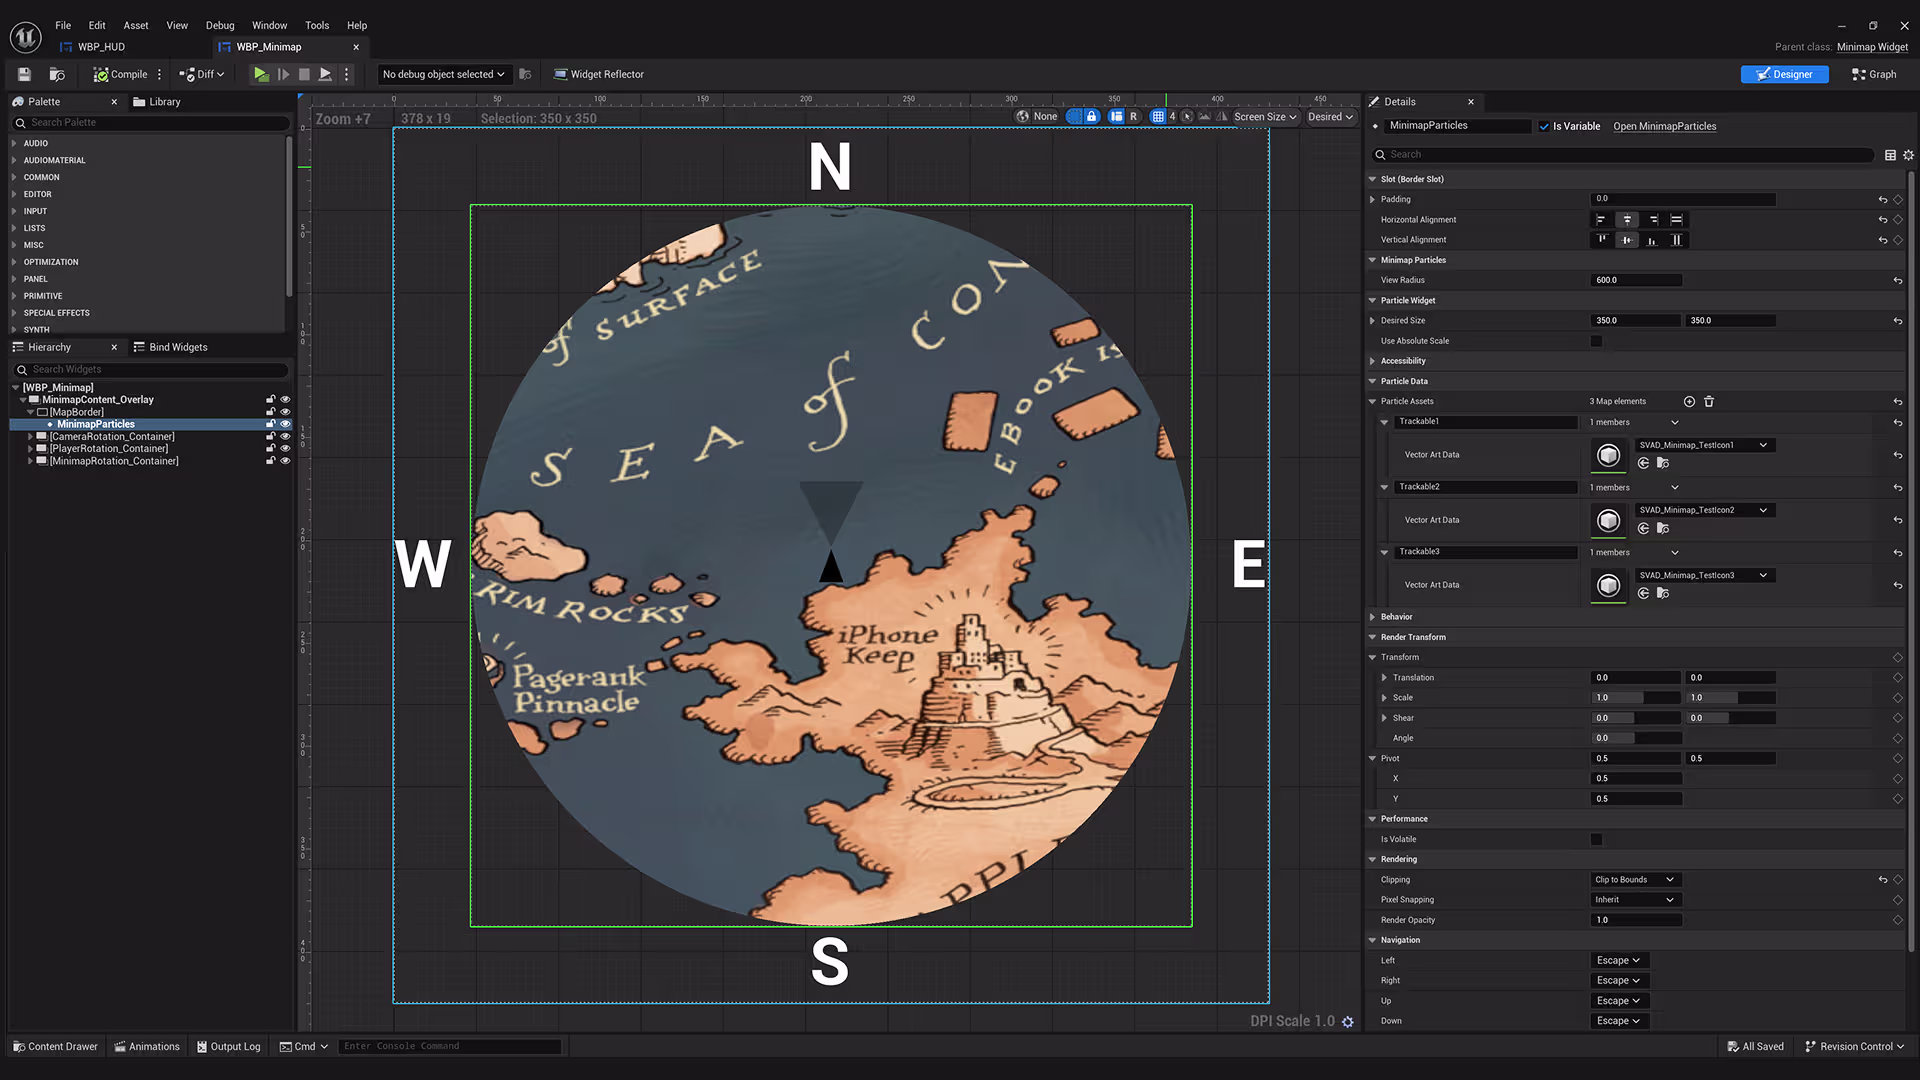
Task: Open the Compile options three-dot menu
Action: (x=160, y=74)
